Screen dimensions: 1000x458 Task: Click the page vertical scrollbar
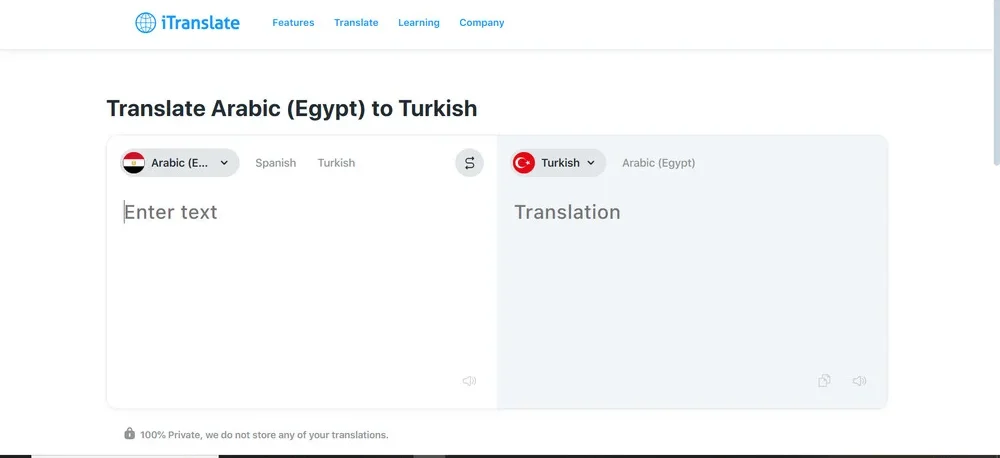pos(996,83)
